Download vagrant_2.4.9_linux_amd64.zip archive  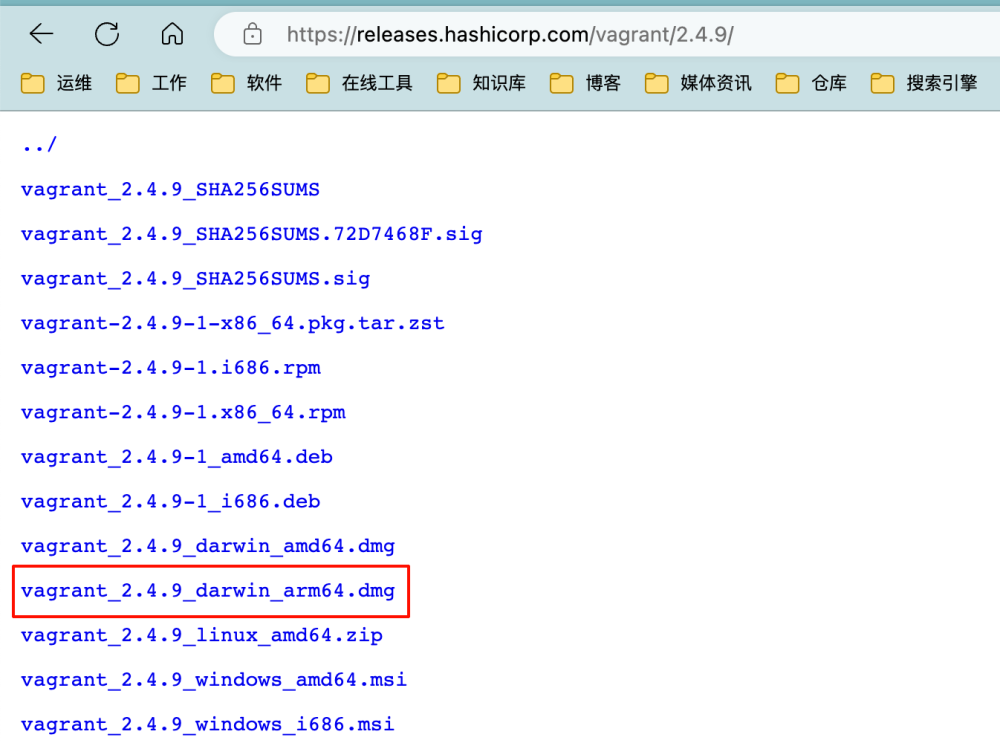[x=202, y=636]
